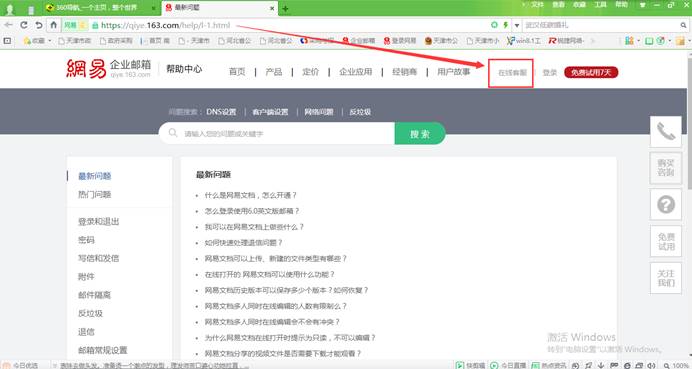Select 邮件隔离 category
The image size is (692, 369).
point(94,295)
